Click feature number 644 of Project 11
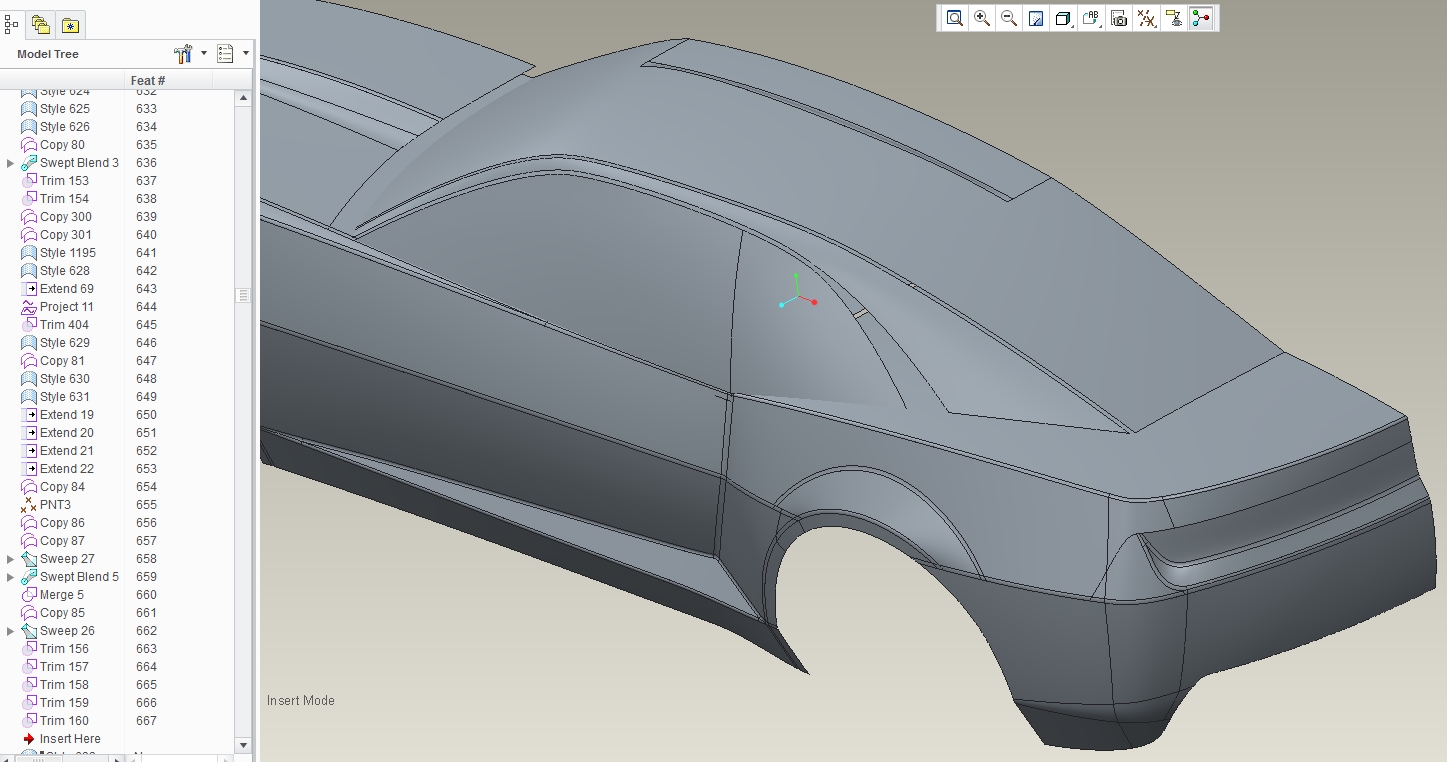Viewport: 1447px width, 762px height. tap(146, 307)
